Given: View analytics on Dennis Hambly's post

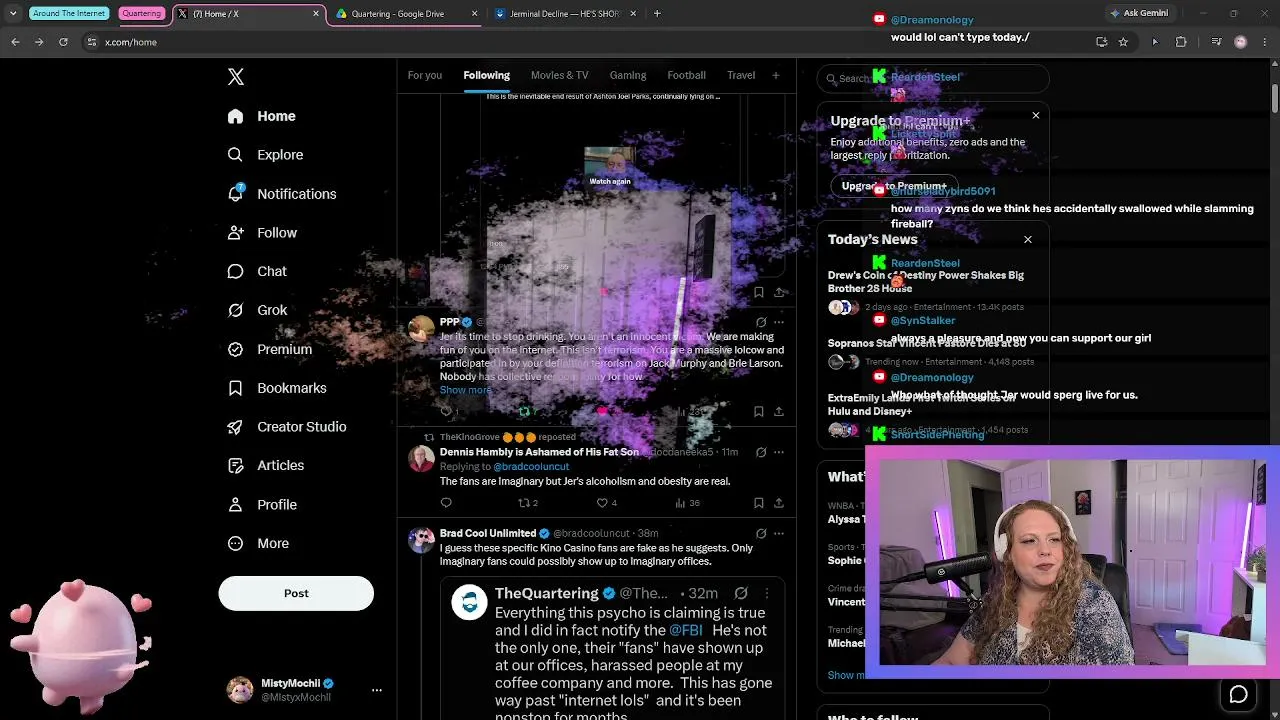Looking at the screenshot, I should coord(687,503).
